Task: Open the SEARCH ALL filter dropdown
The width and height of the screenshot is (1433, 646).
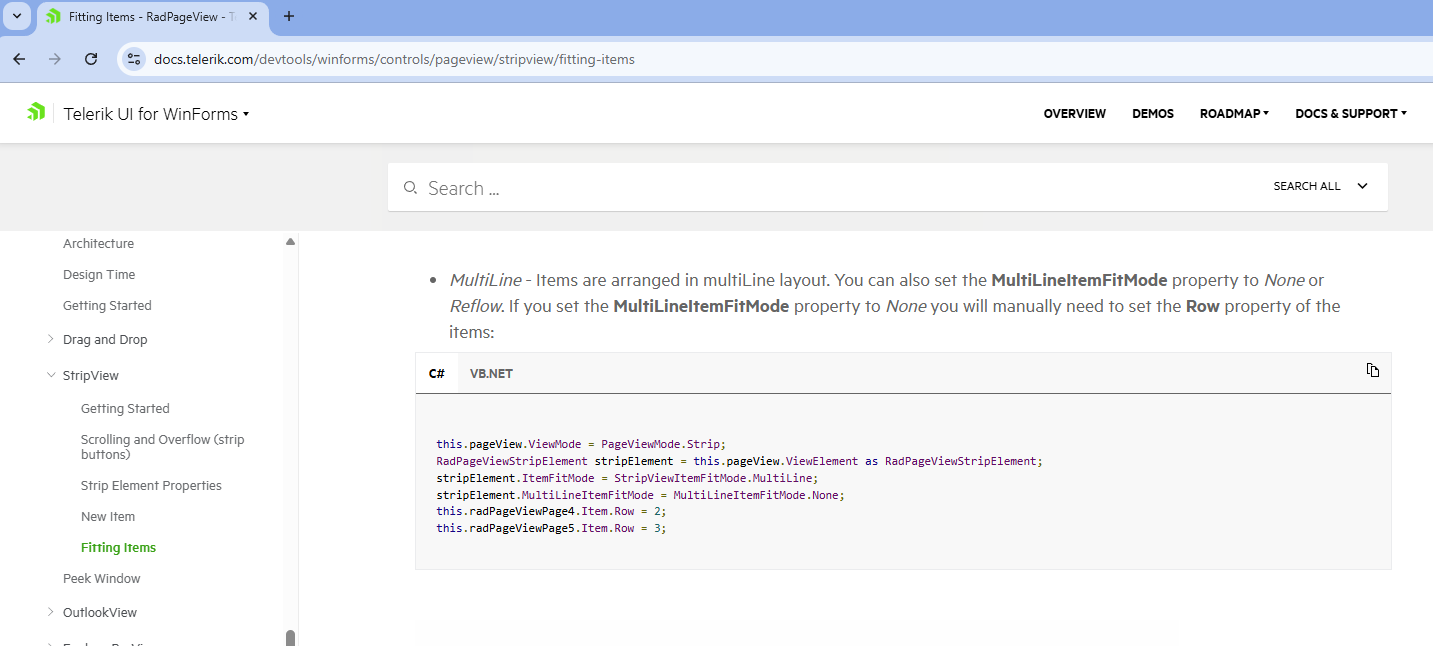Action: point(1320,186)
